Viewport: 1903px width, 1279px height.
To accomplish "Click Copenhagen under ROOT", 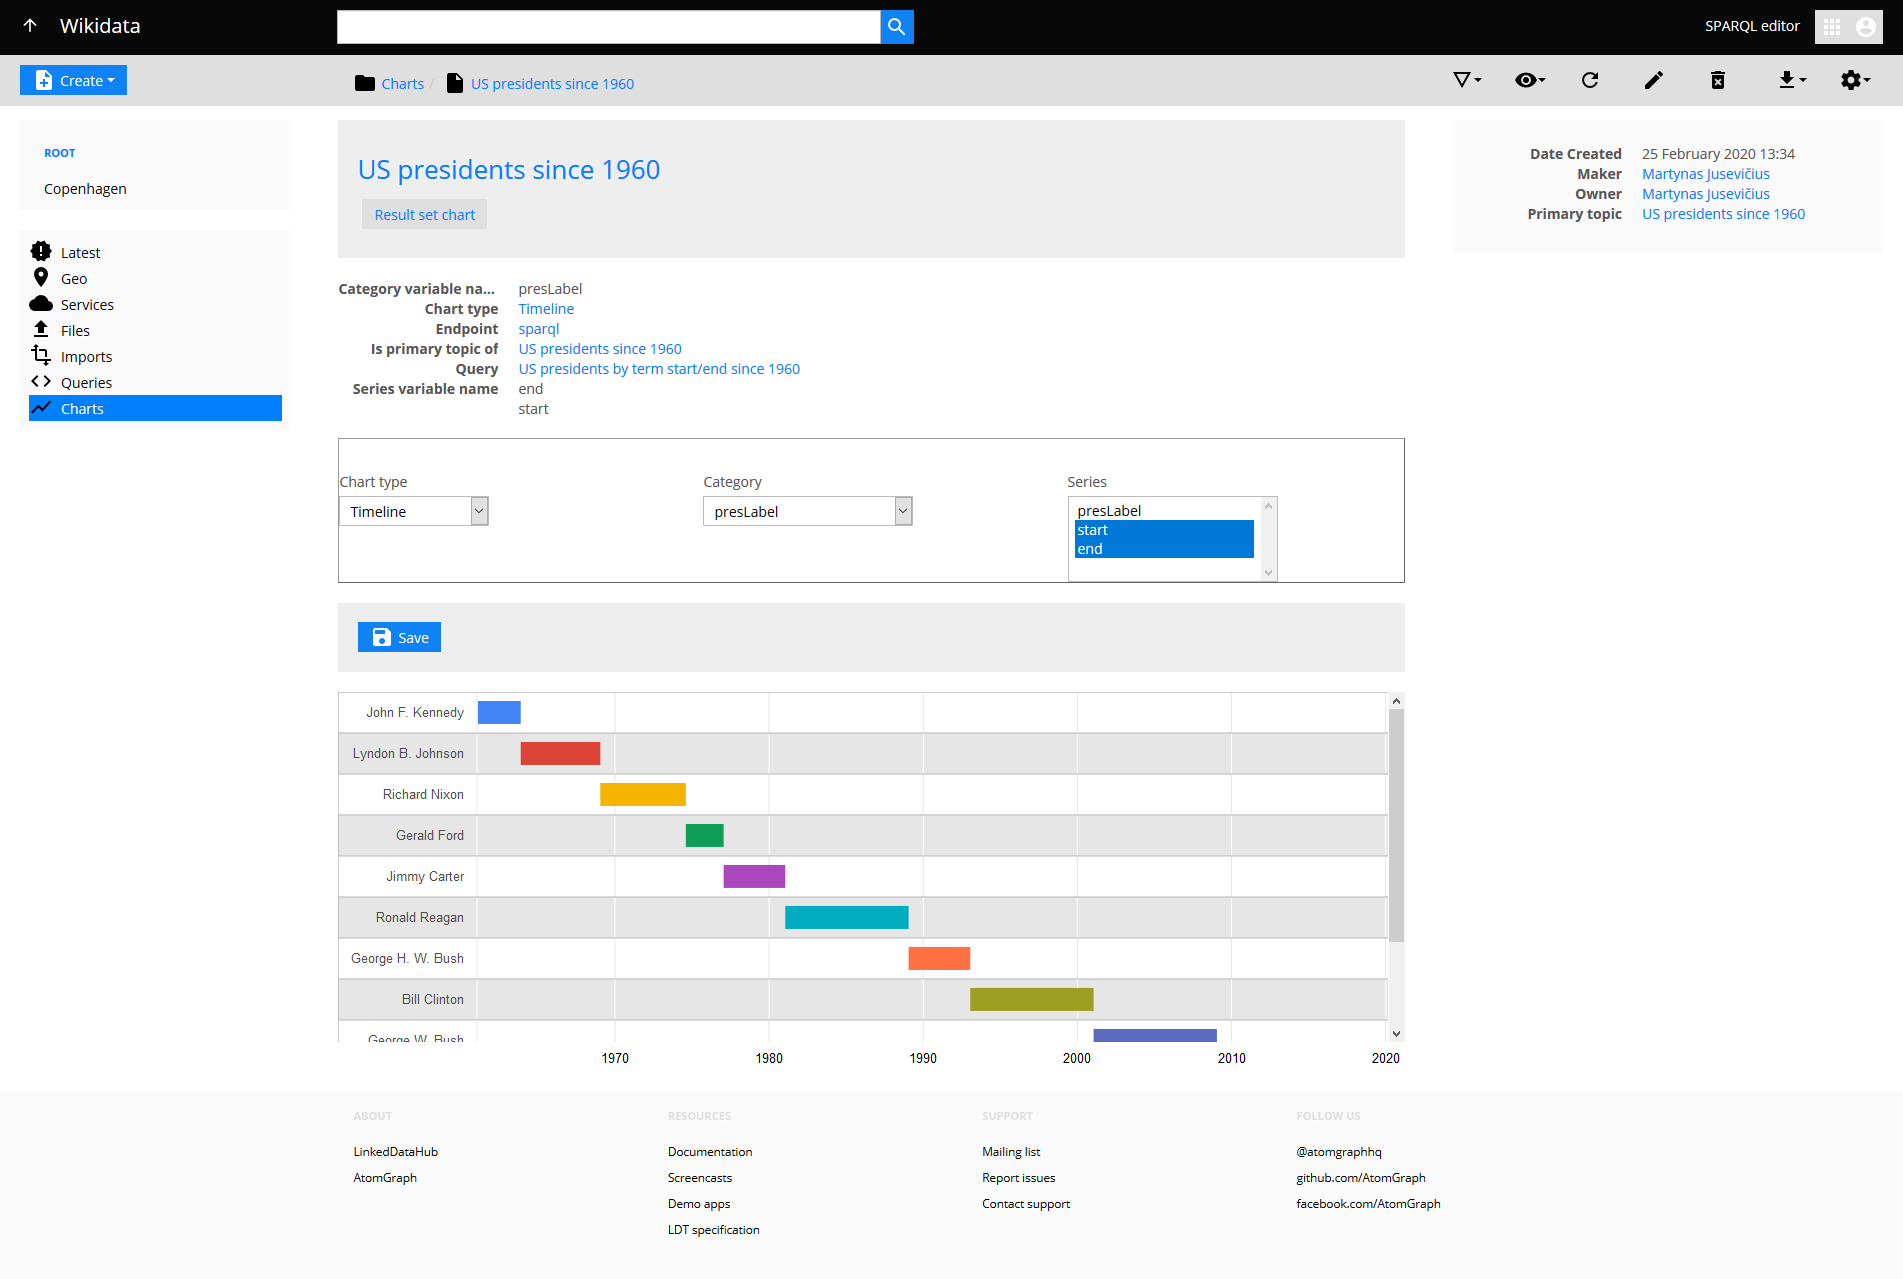I will (85, 188).
